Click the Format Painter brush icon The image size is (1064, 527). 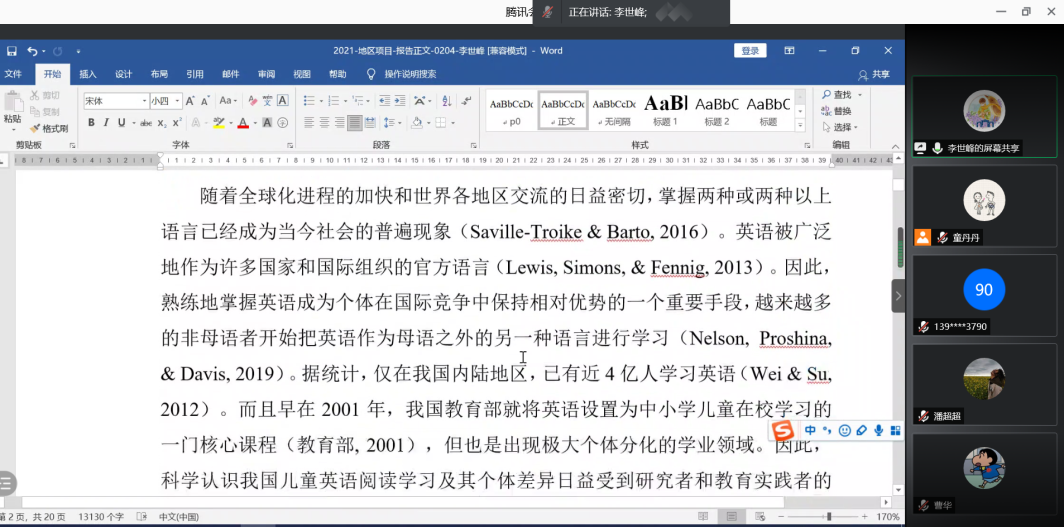(35, 128)
